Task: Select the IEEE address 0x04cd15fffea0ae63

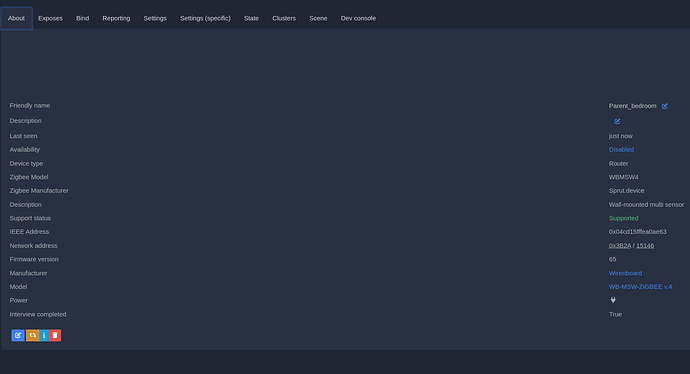Action: point(637,232)
